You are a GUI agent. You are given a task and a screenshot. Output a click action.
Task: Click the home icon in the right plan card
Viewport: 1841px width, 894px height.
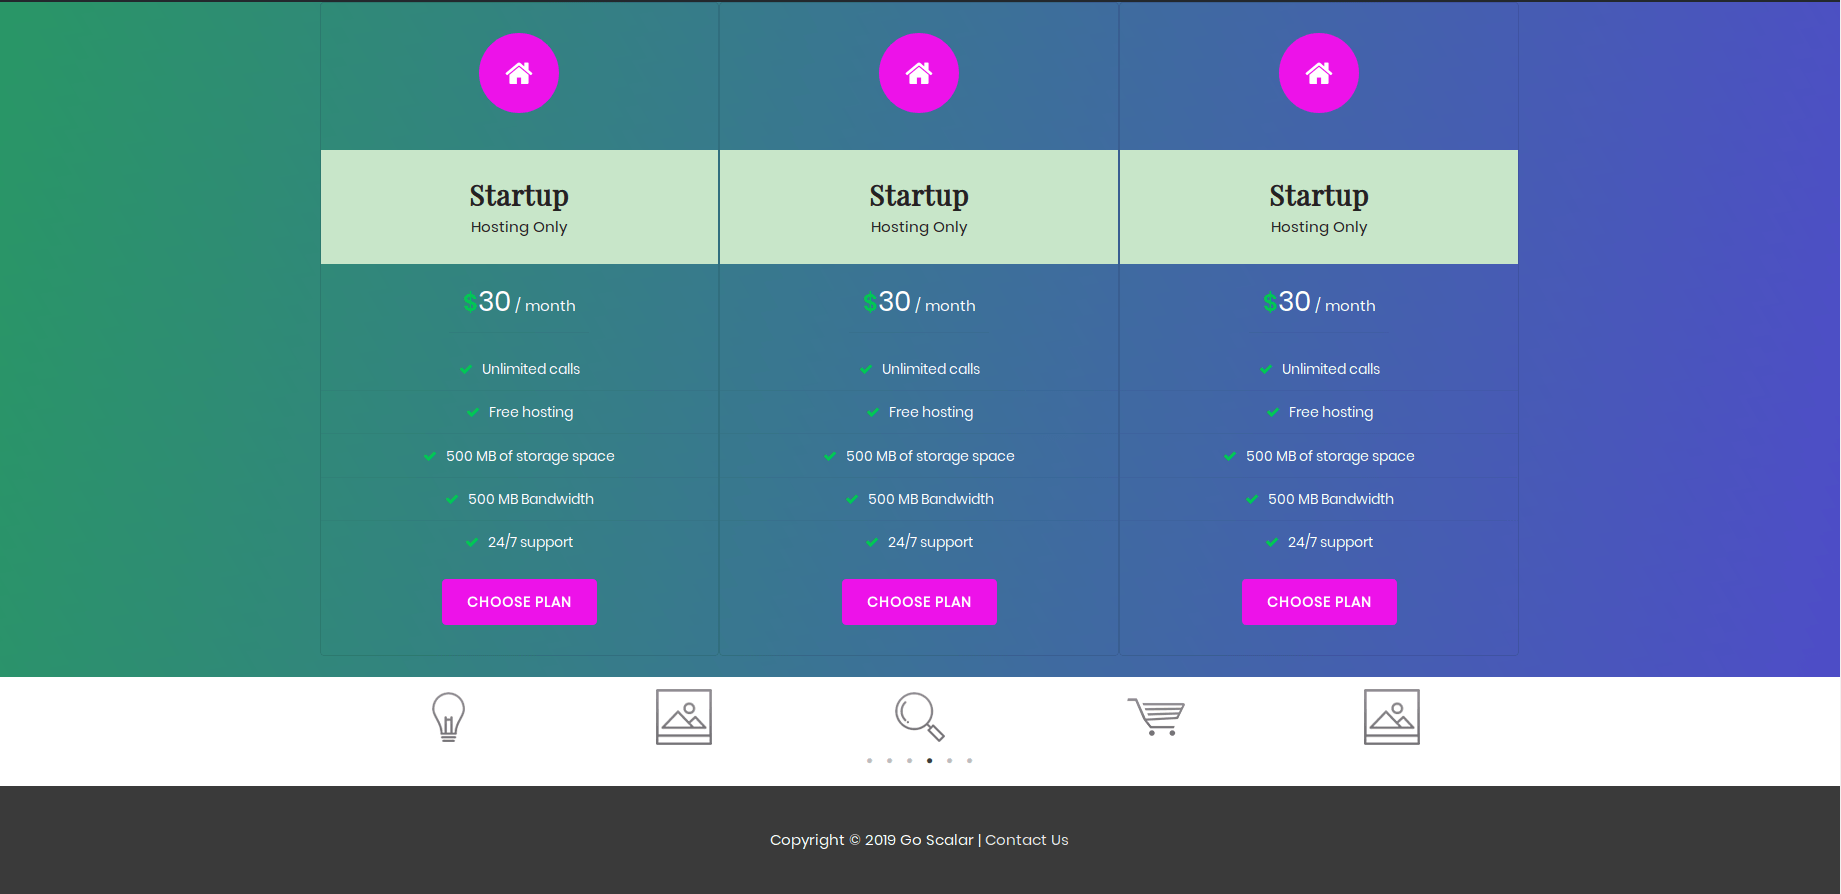[x=1319, y=73]
